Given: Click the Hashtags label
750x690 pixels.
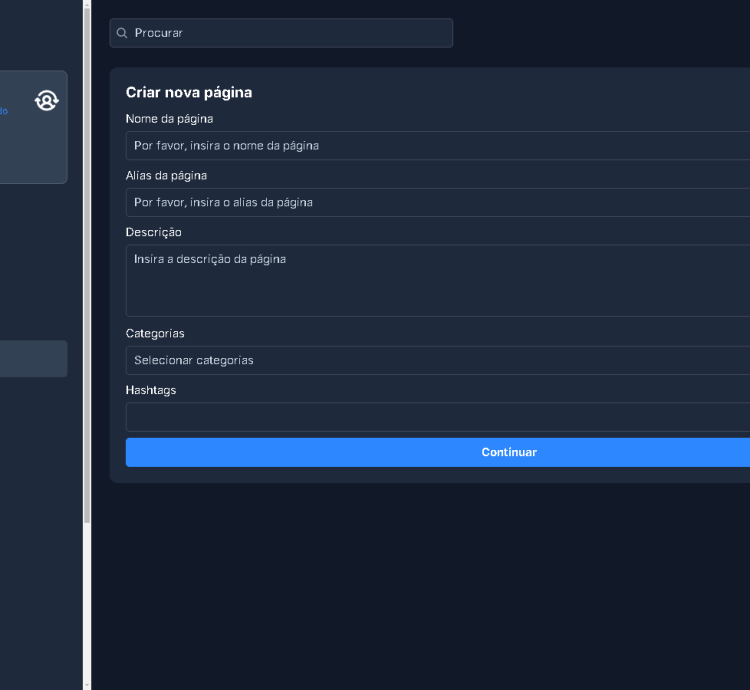Looking at the screenshot, I should [x=151, y=390].
